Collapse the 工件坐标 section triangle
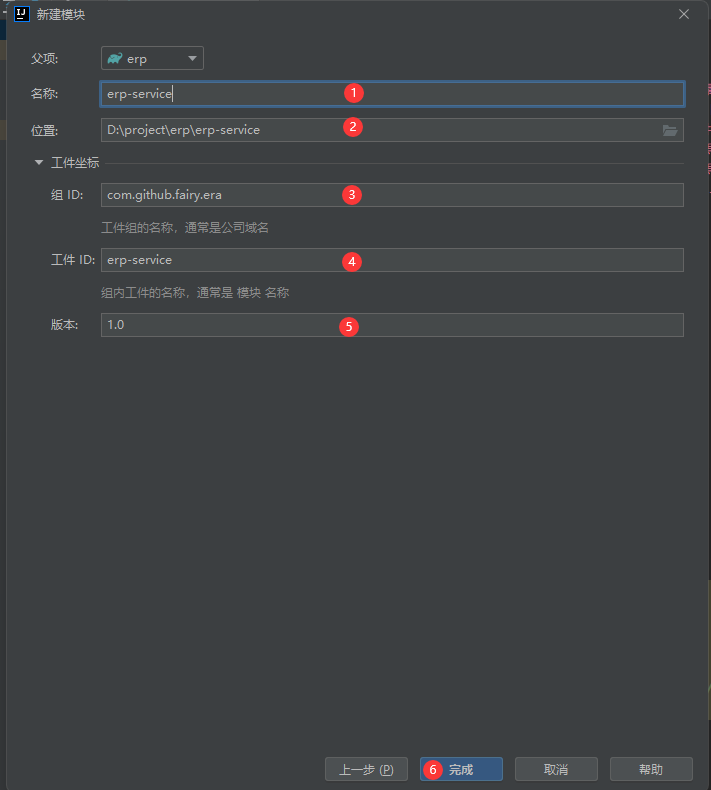Viewport: 711px width, 790px height. [x=39, y=162]
